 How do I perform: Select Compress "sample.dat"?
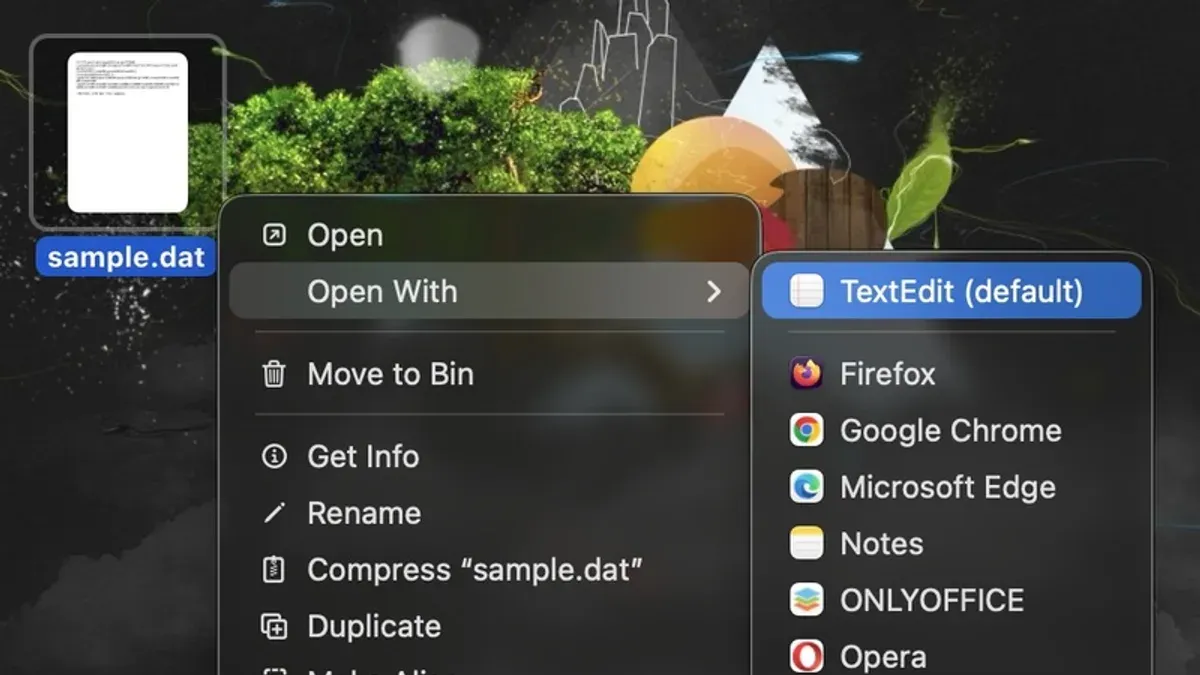490,570
